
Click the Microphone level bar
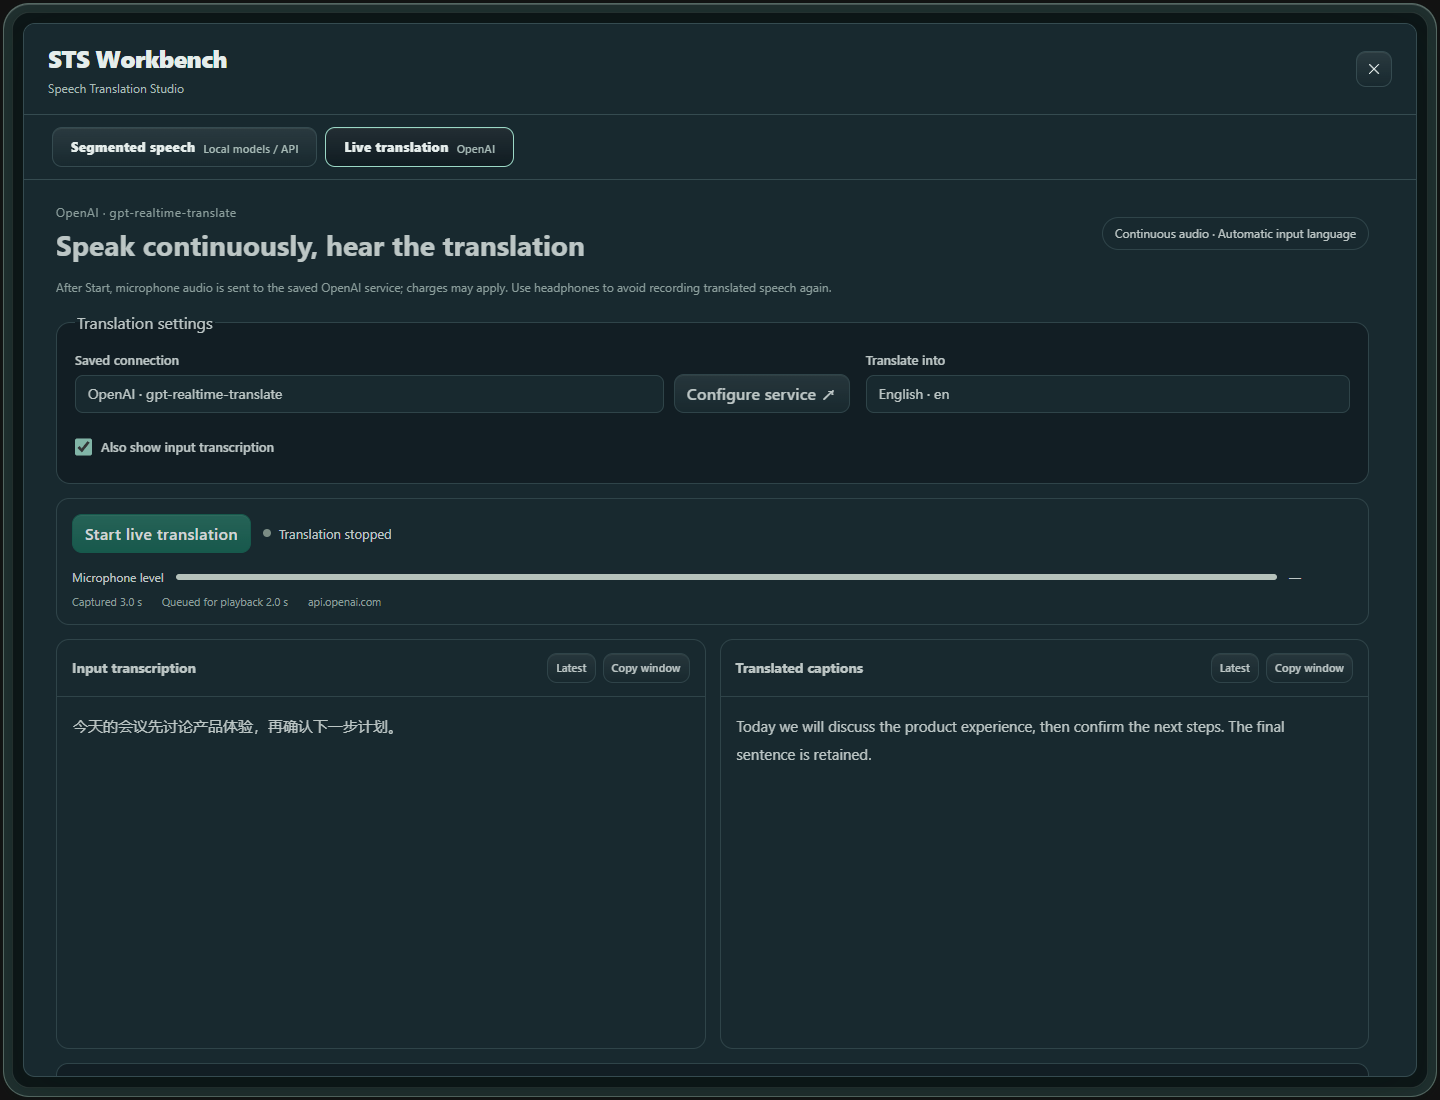point(726,577)
